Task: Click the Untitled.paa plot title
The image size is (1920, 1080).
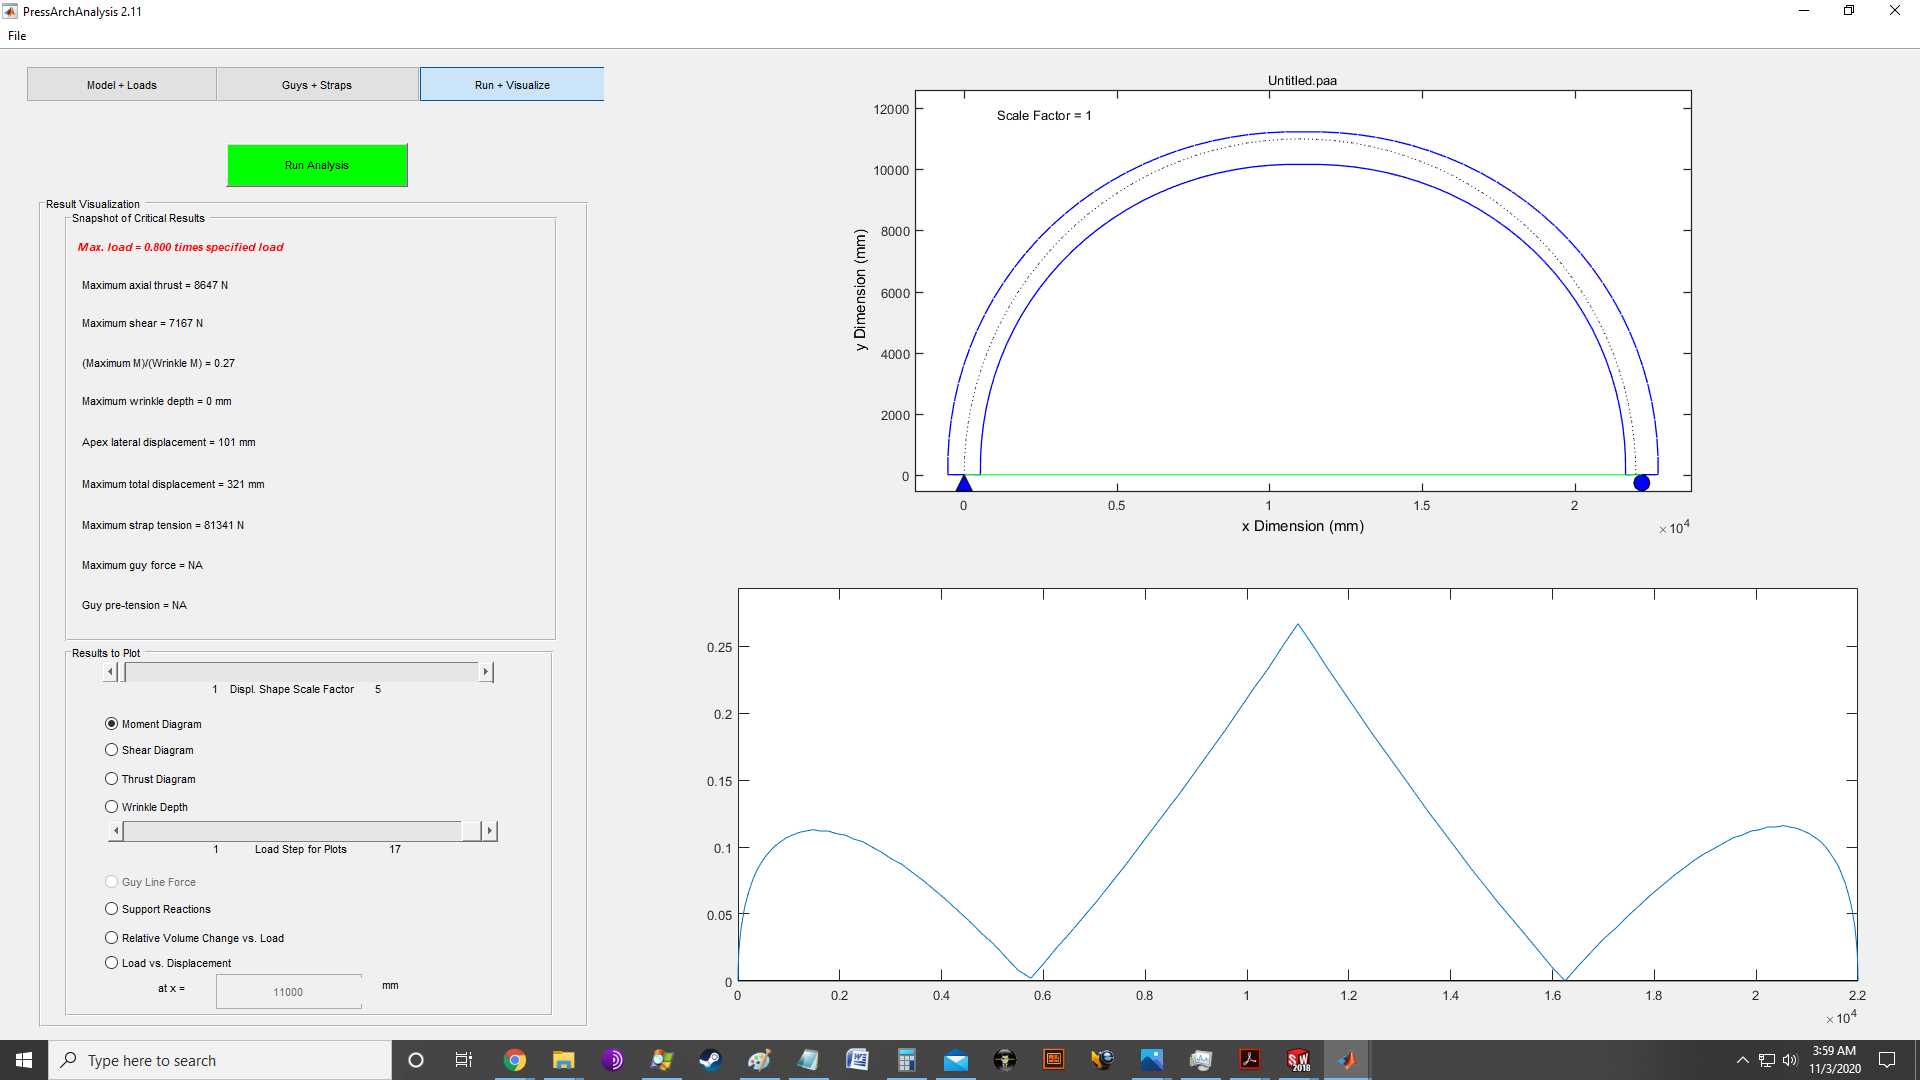Action: pyautogui.click(x=1302, y=81)
